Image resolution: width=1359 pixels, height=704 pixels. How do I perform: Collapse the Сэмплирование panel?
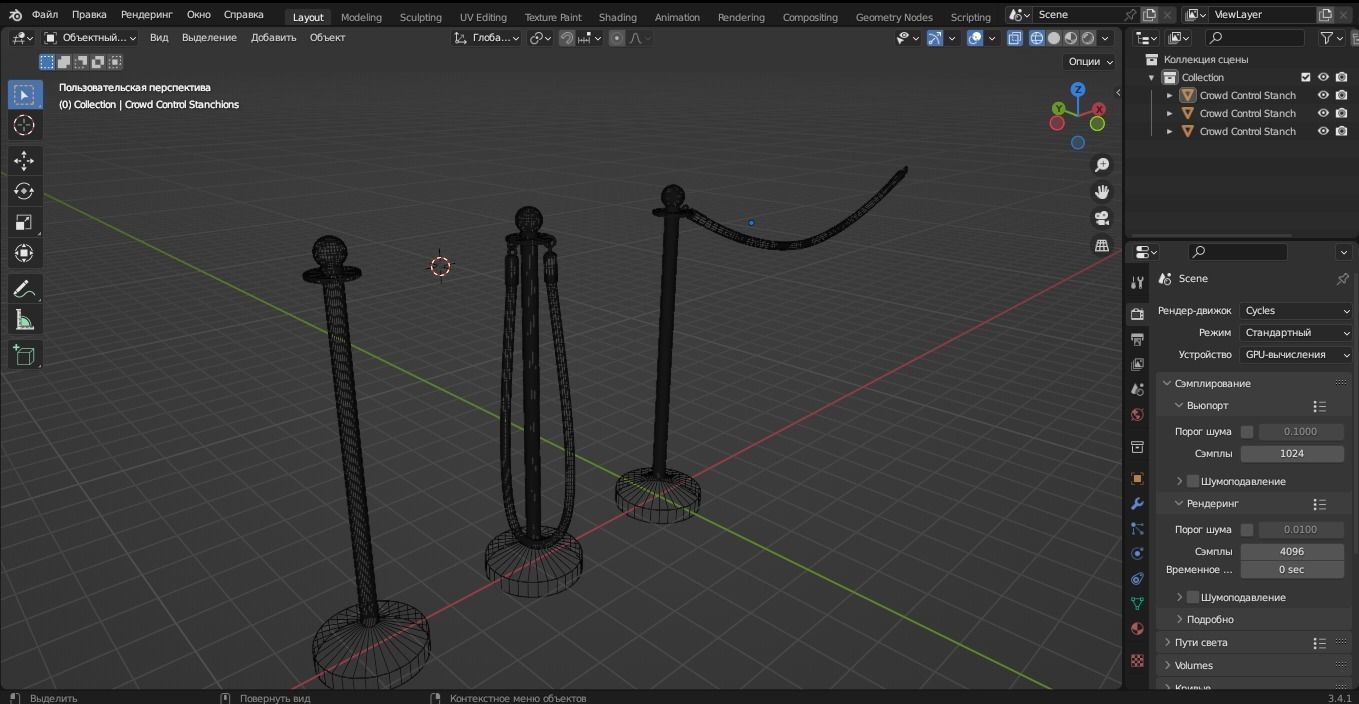pyautogui.click(x=1166, y=384)
